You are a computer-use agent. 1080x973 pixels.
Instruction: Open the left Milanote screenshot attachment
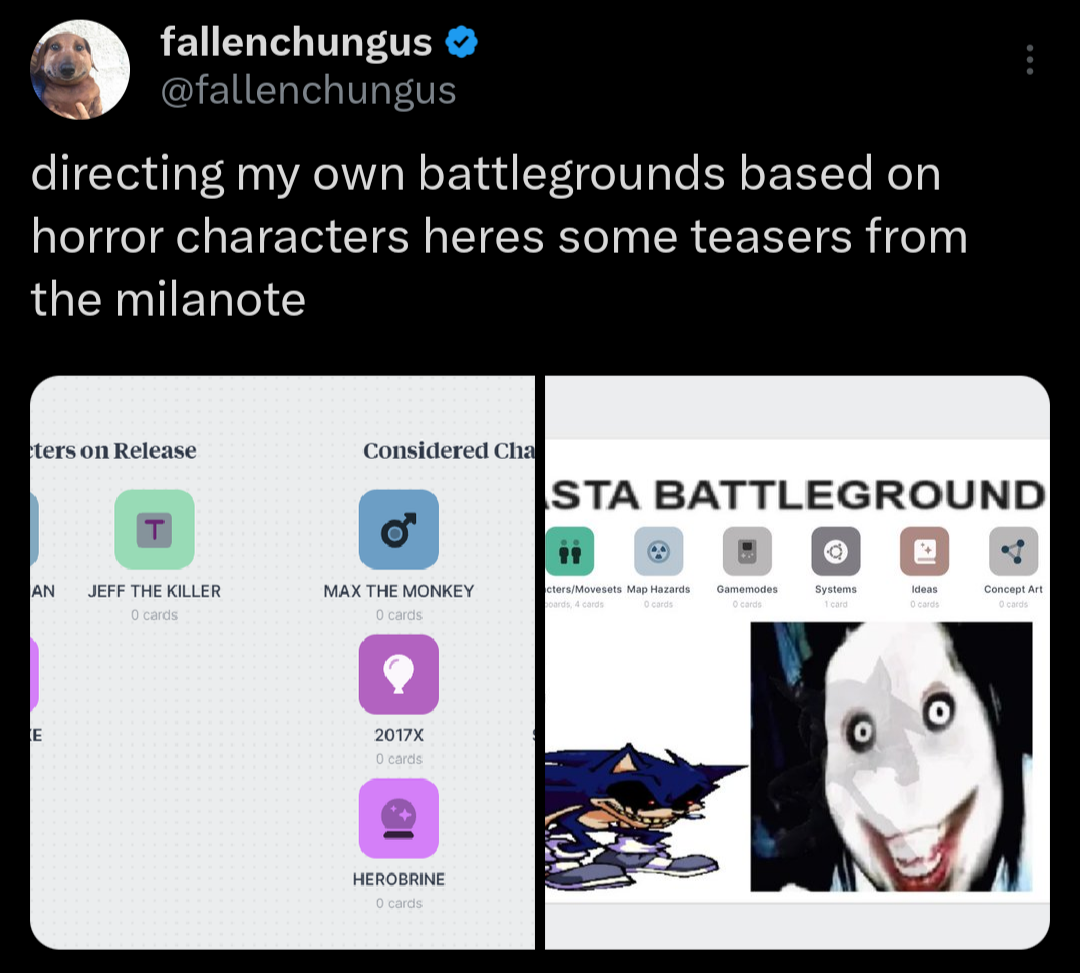point(282,662)
